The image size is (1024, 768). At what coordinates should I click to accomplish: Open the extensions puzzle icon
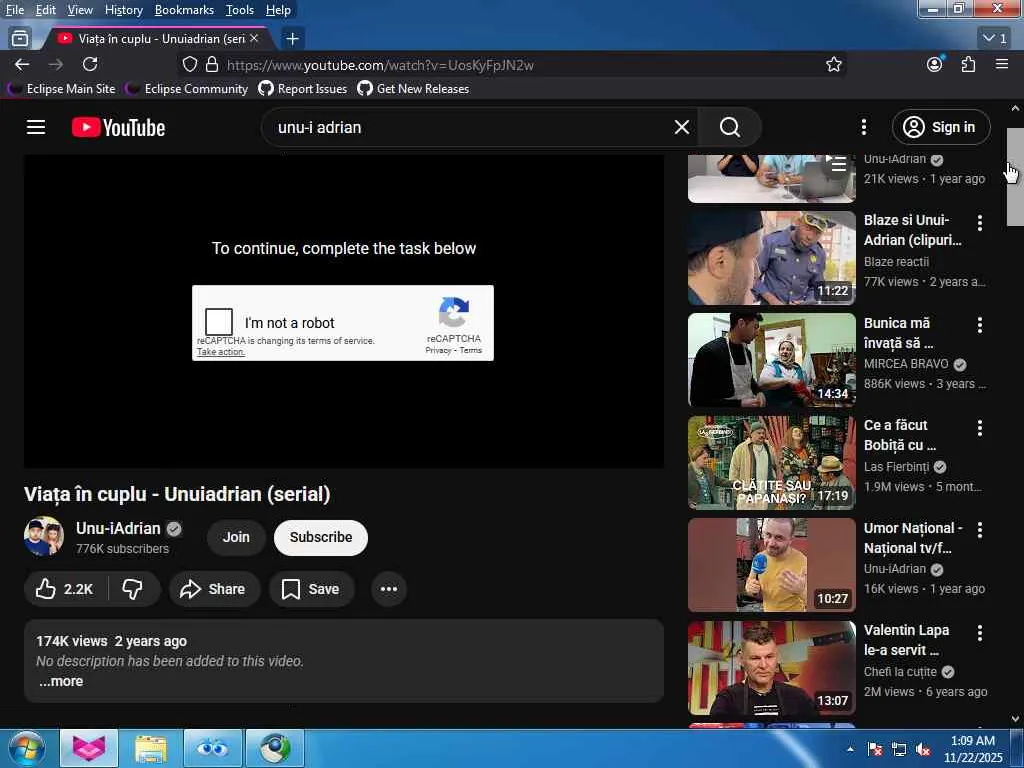pos(968,65)
